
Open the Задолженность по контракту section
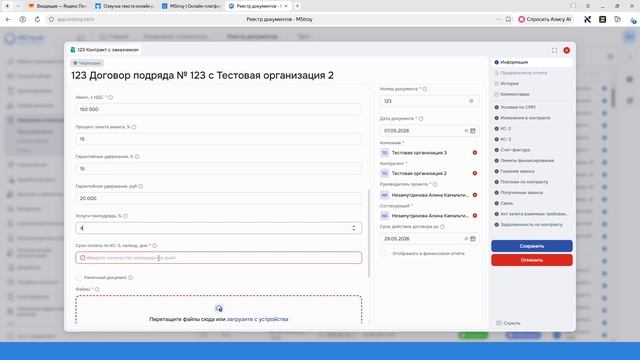click(x=531, y=224)
